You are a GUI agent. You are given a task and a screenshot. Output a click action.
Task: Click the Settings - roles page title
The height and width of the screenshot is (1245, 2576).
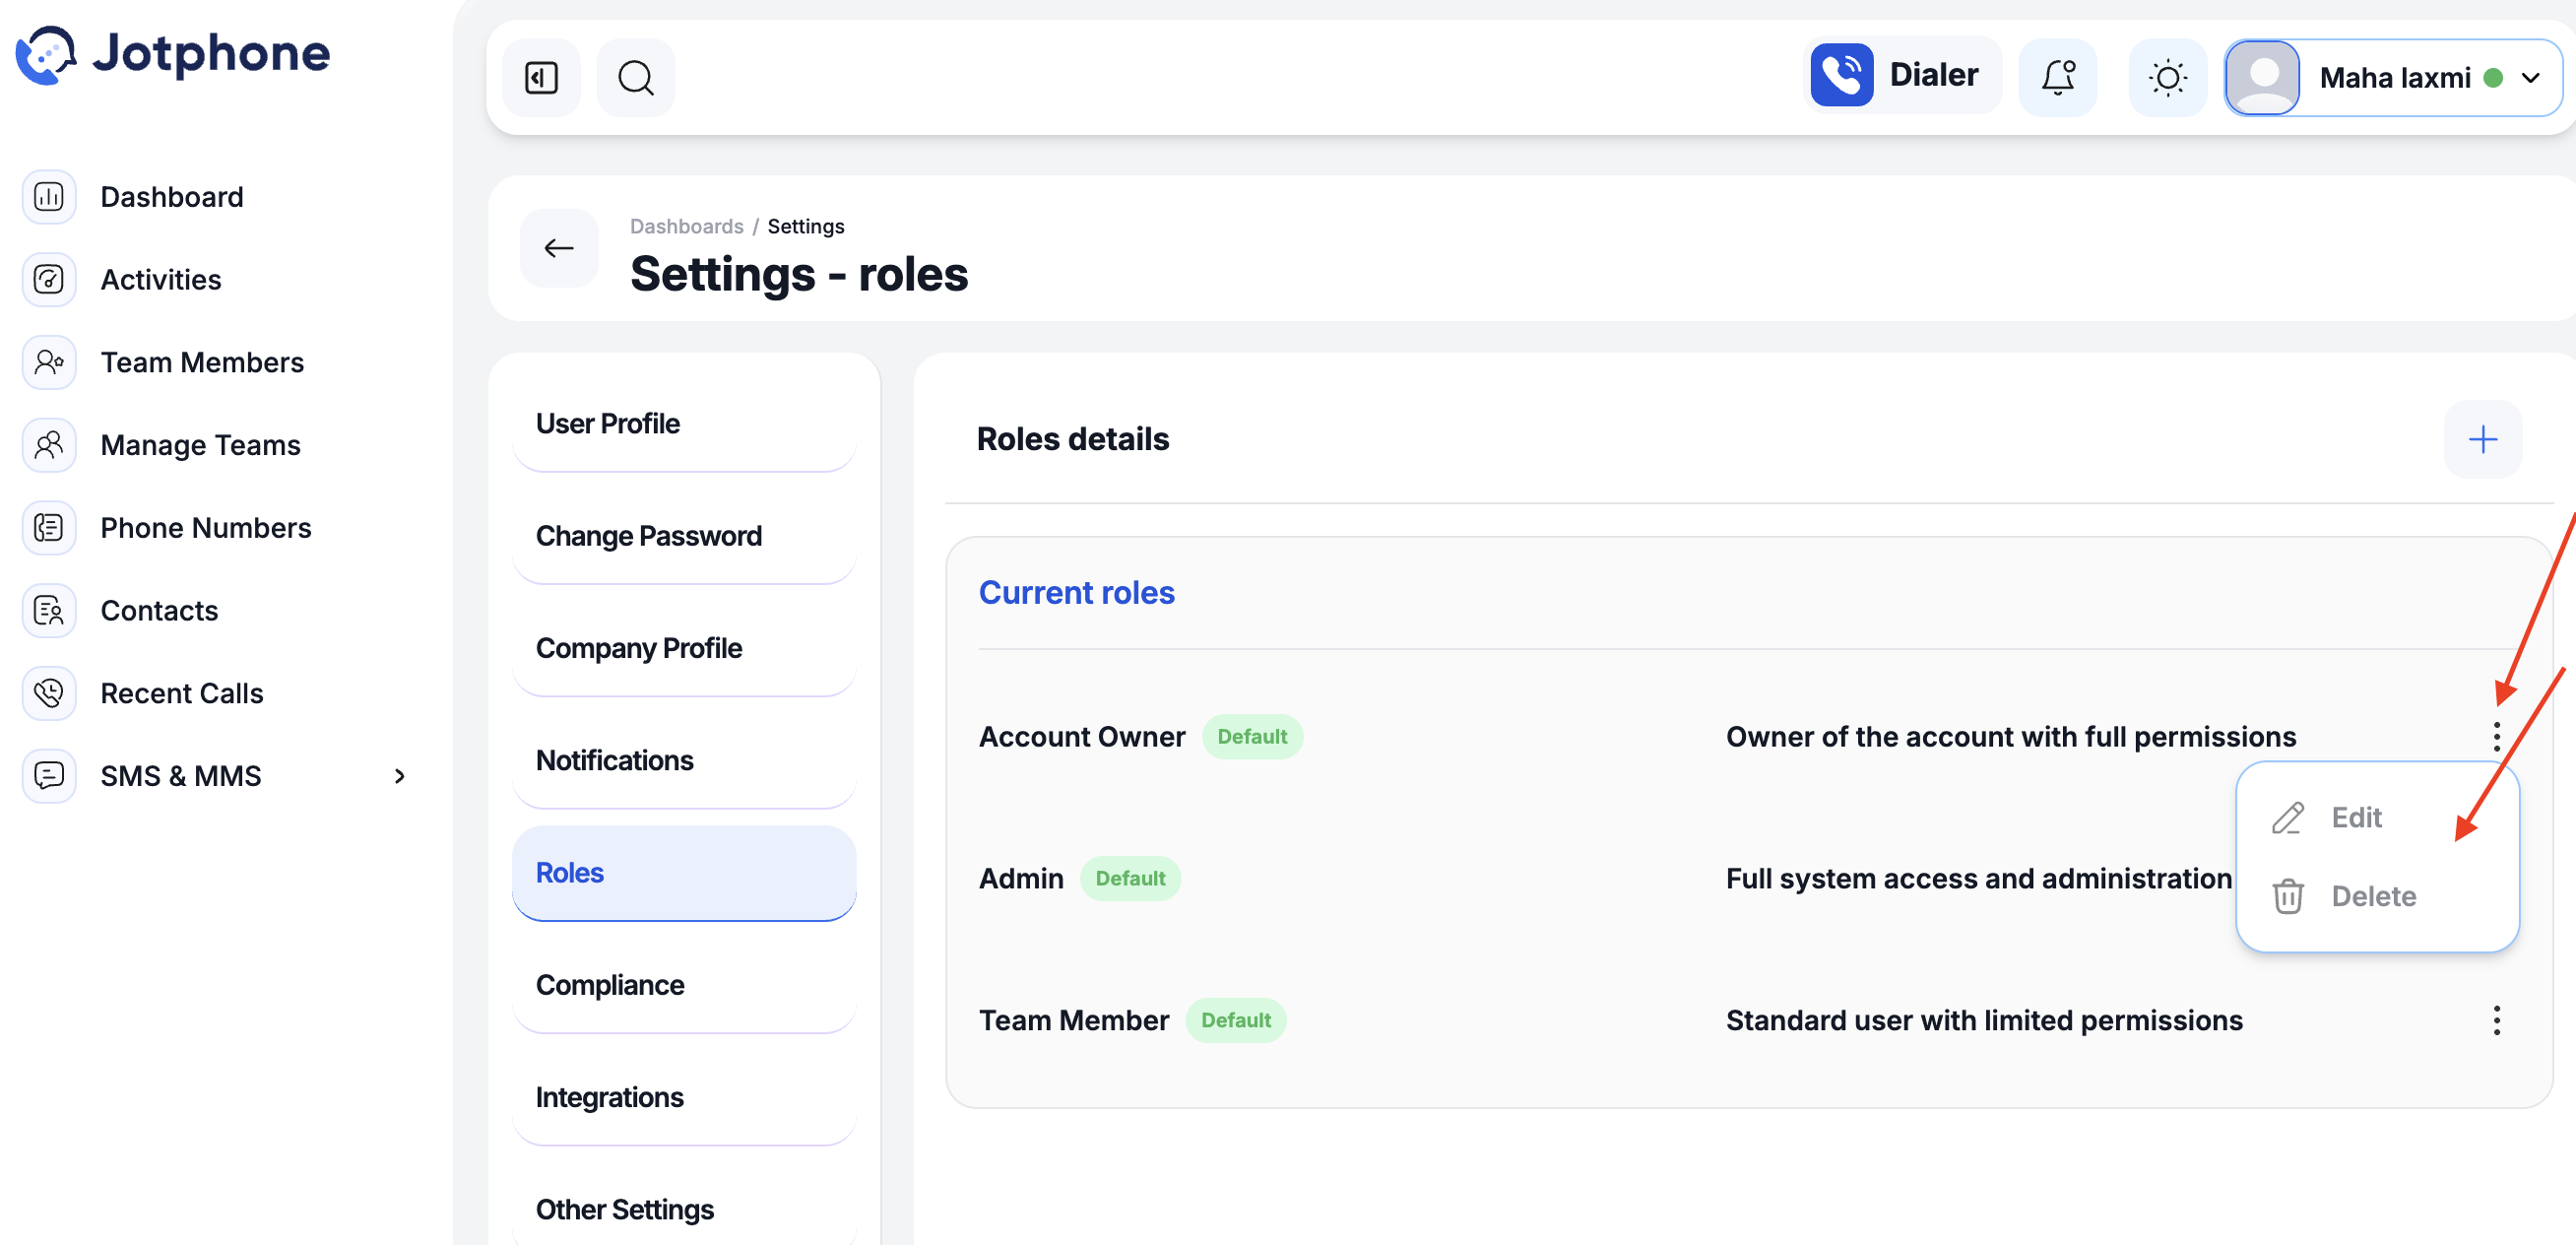pyautogui.click(x=799, y=274)
